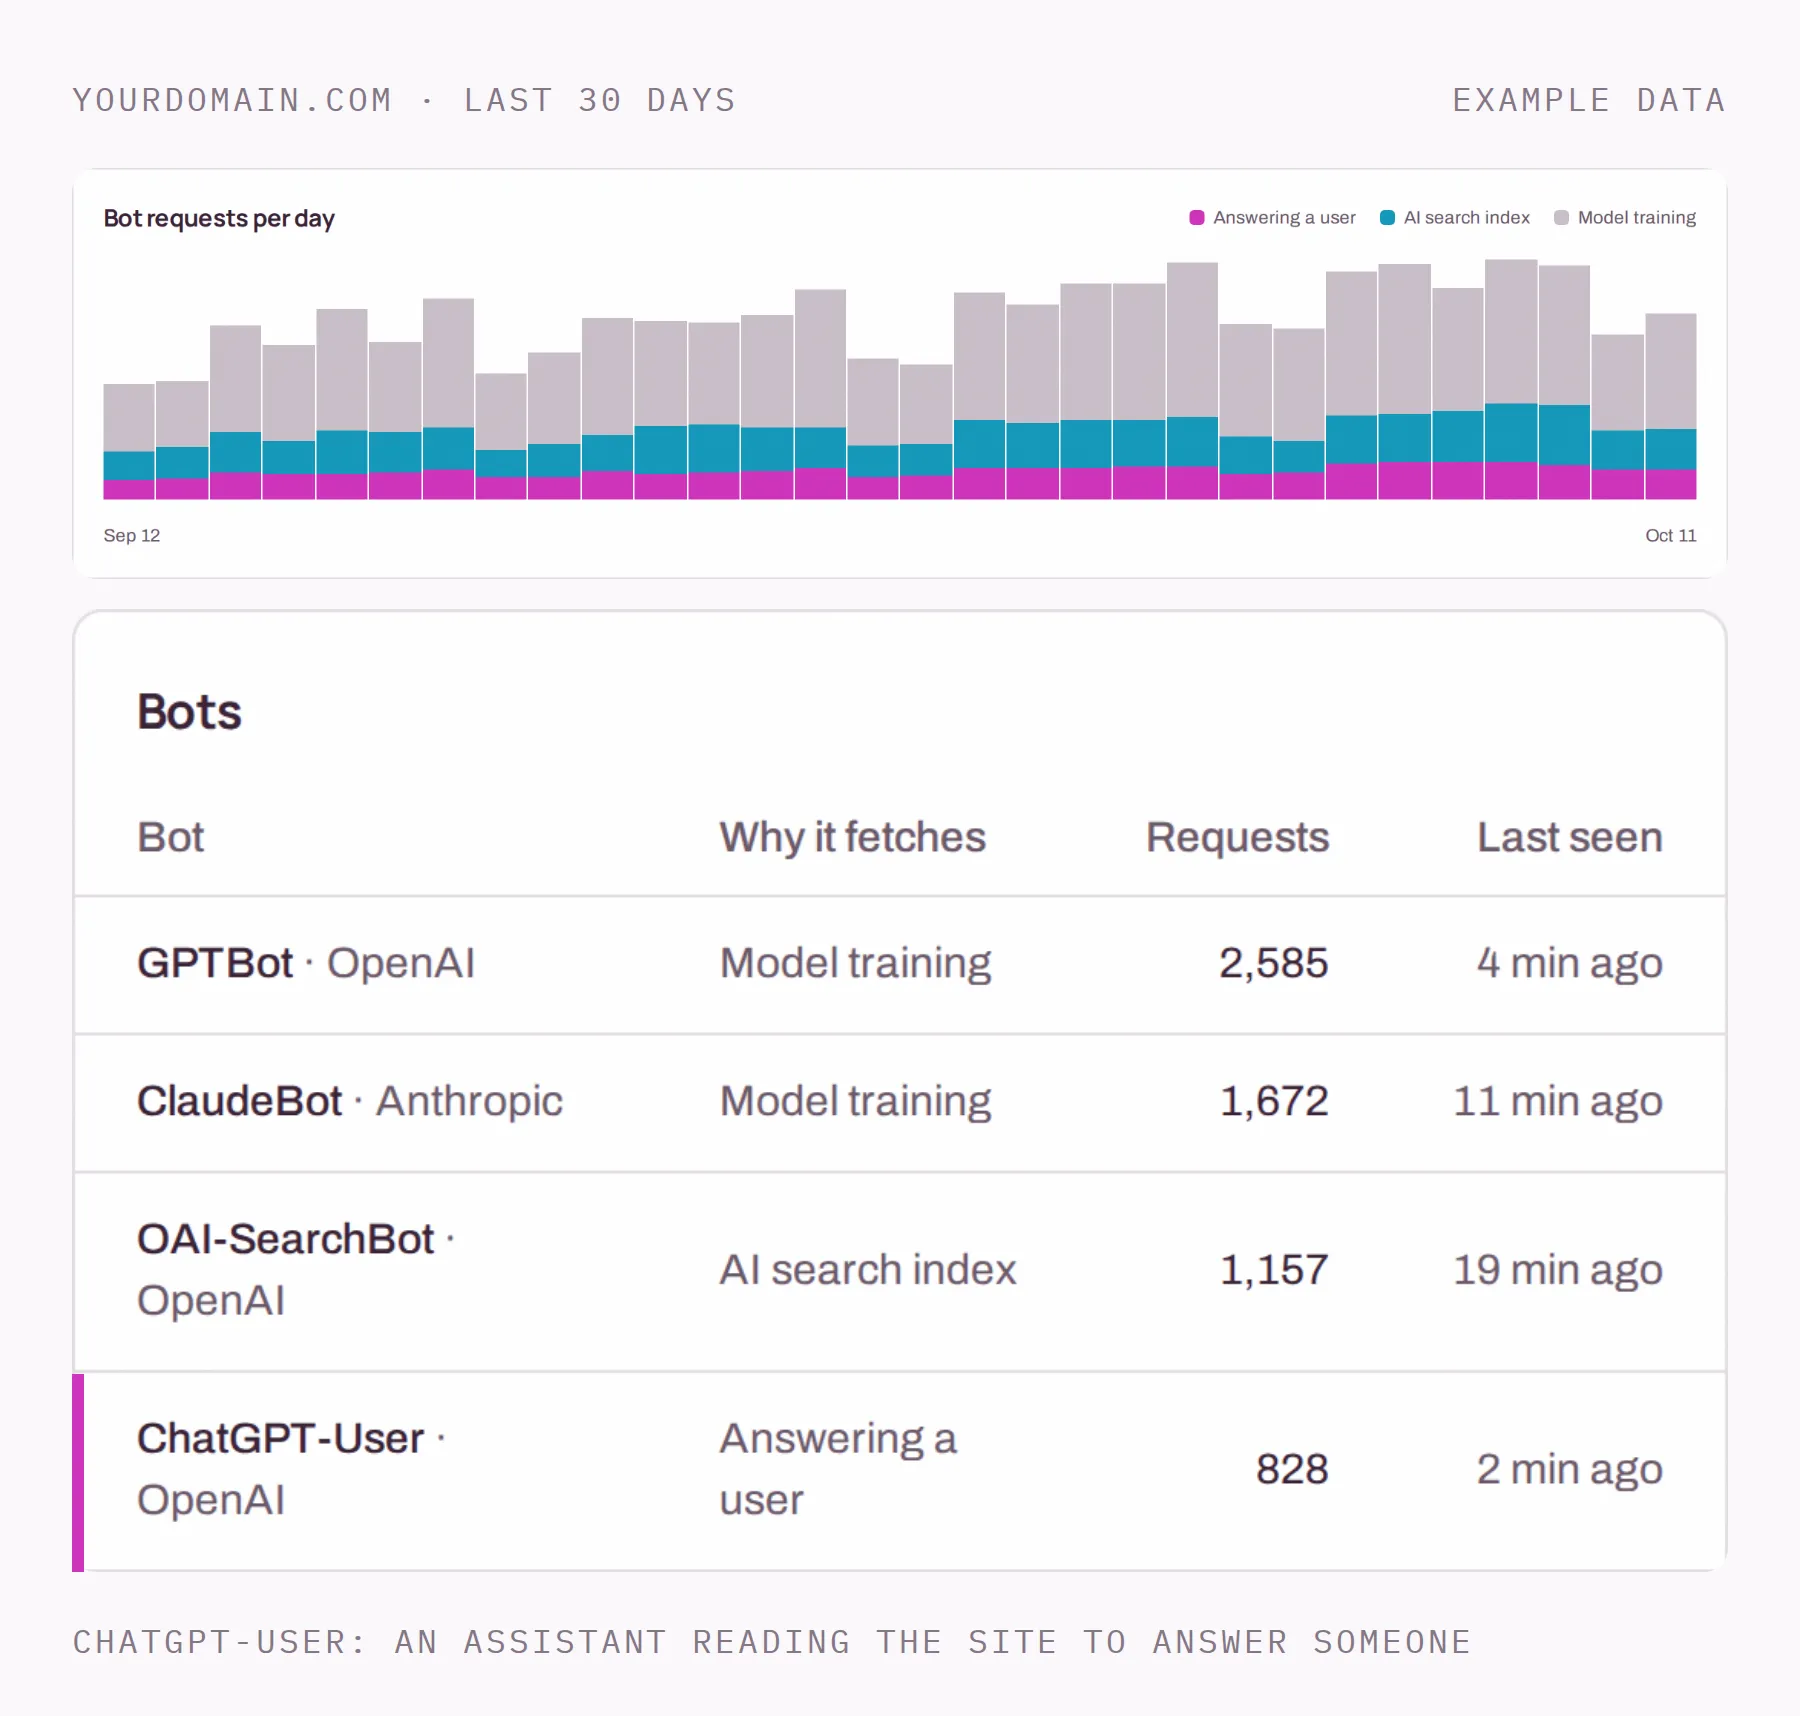Sort by the 'Requests' column header

point(1237,837)
